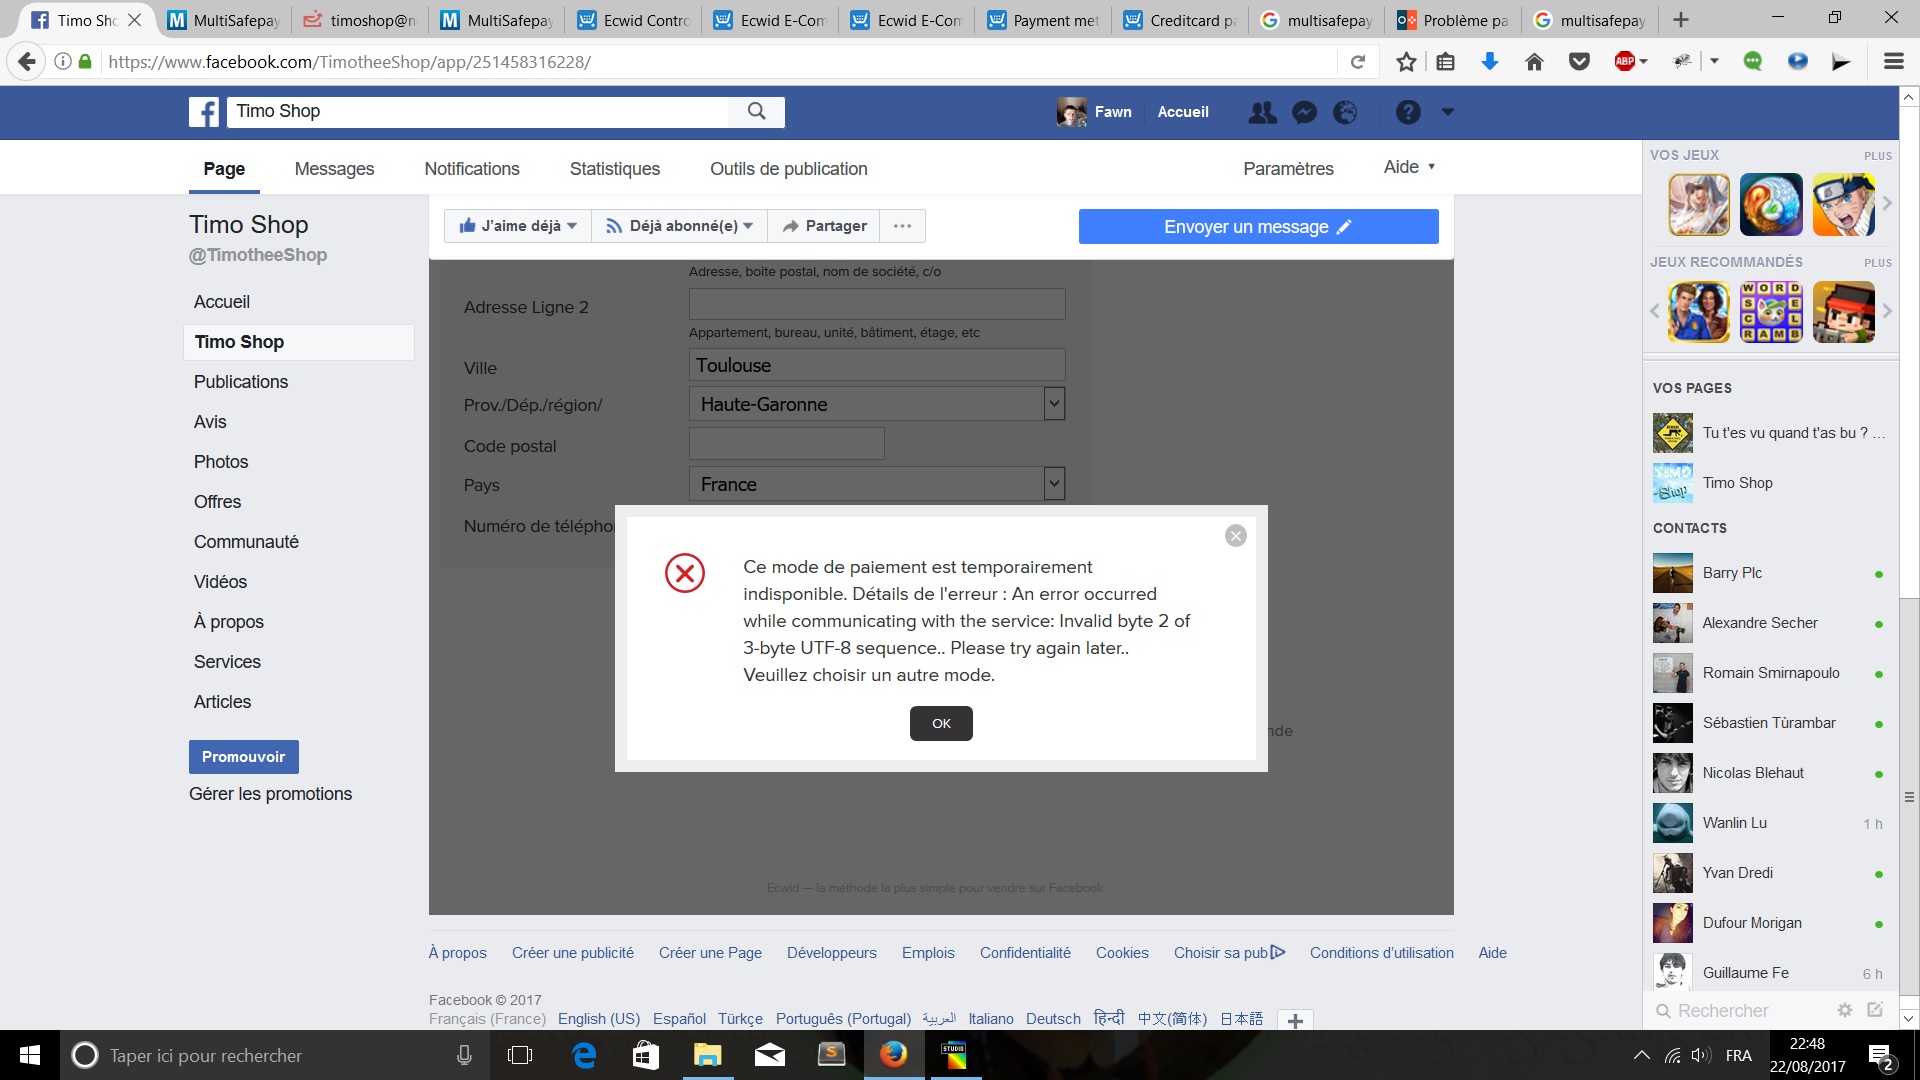Image resolution: width=1920 pixels, height=1080 pixels.
Task: Select Publications in the left sidebar
Action: click(x=241, y=382)
